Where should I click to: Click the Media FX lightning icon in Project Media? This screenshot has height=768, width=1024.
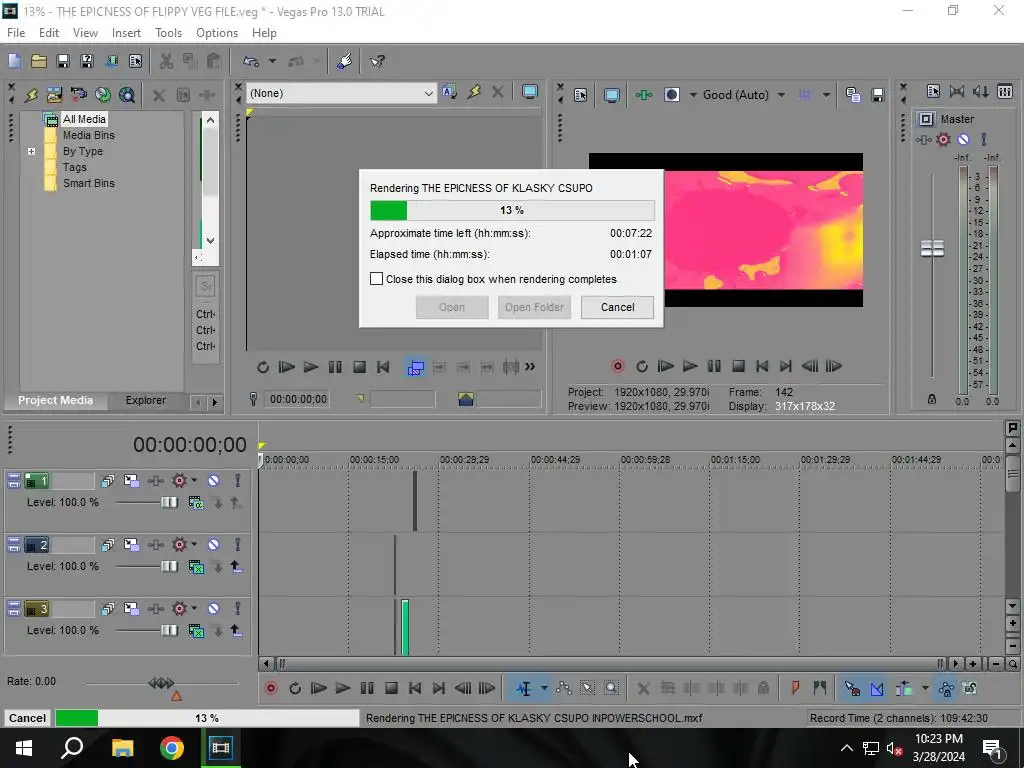point(31,95)
